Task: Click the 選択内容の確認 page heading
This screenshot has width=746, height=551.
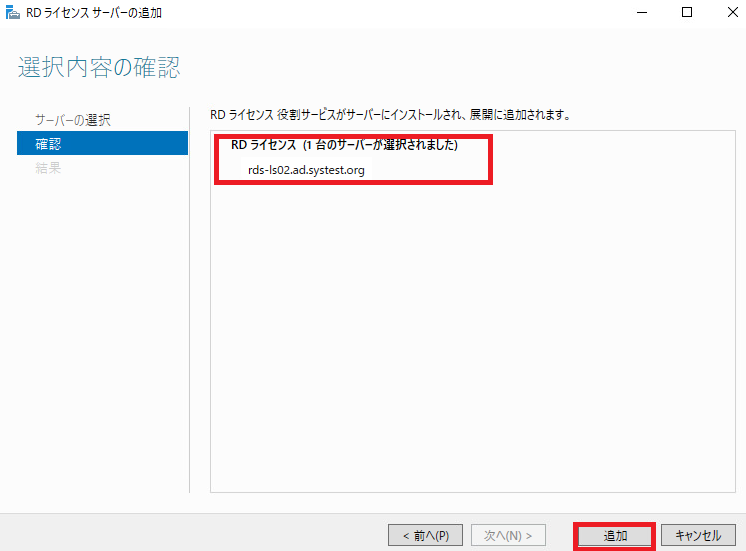Action: [x=99, y=67]
